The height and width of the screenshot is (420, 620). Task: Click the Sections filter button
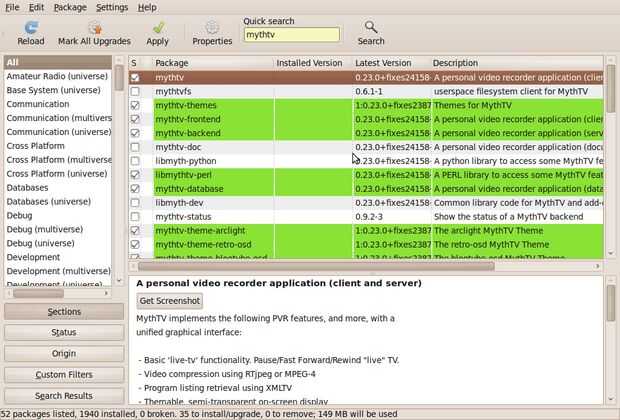(64, 312)
